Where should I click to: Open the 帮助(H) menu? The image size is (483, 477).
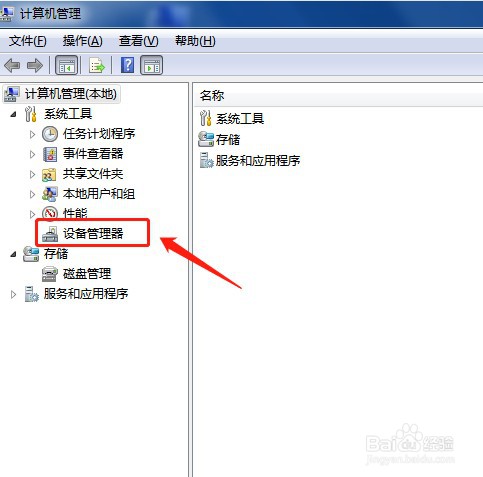(x=195, y=41)
